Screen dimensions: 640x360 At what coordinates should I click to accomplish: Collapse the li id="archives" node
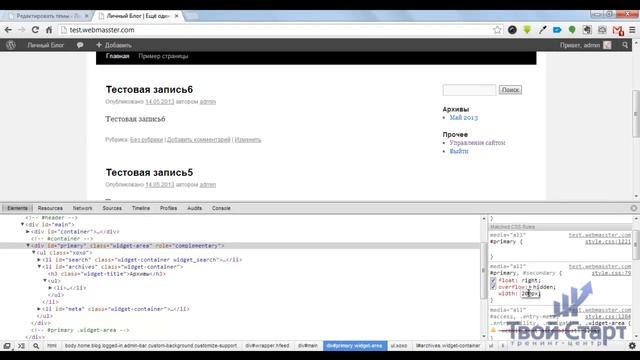(x=39, y=267)
